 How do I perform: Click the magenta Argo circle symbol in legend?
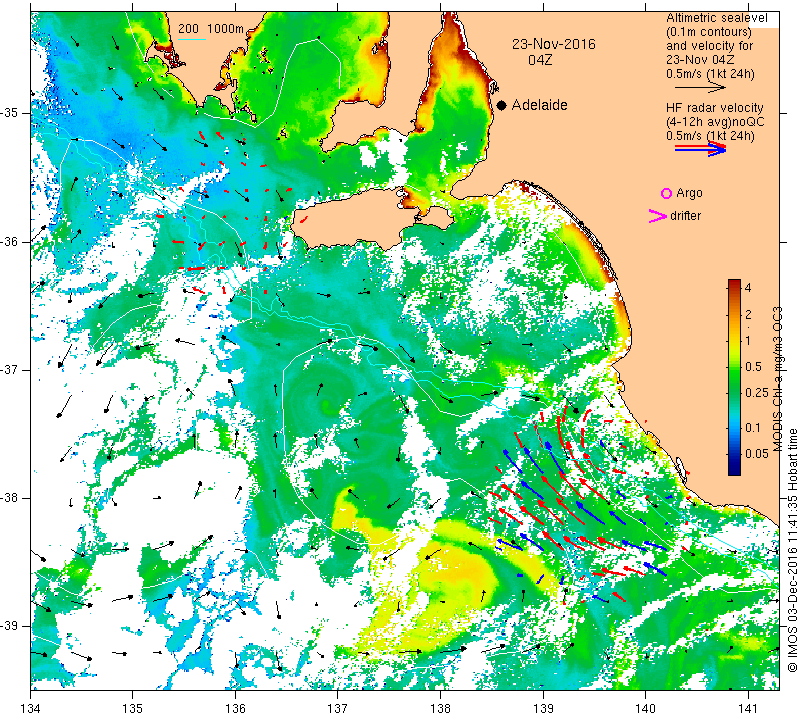tap(666, 193)
